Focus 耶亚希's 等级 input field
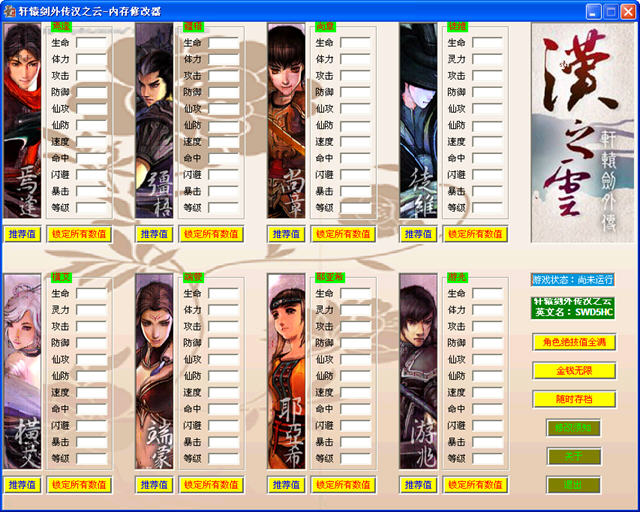This screenshot has height=512, width=640. coord(356,459)
